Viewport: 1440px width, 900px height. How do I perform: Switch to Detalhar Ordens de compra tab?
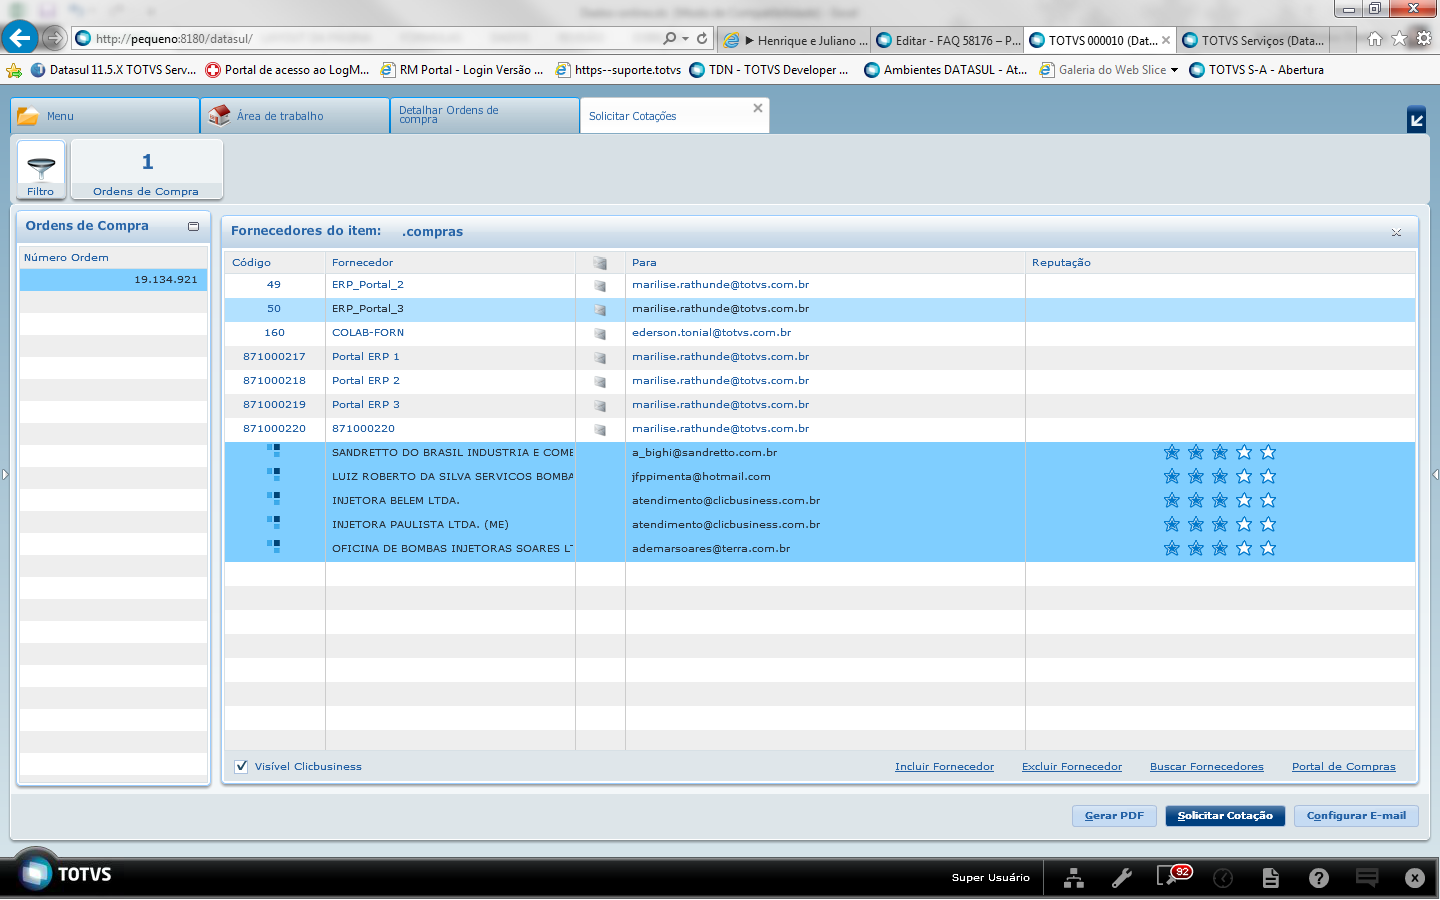[x=484, y=116]
